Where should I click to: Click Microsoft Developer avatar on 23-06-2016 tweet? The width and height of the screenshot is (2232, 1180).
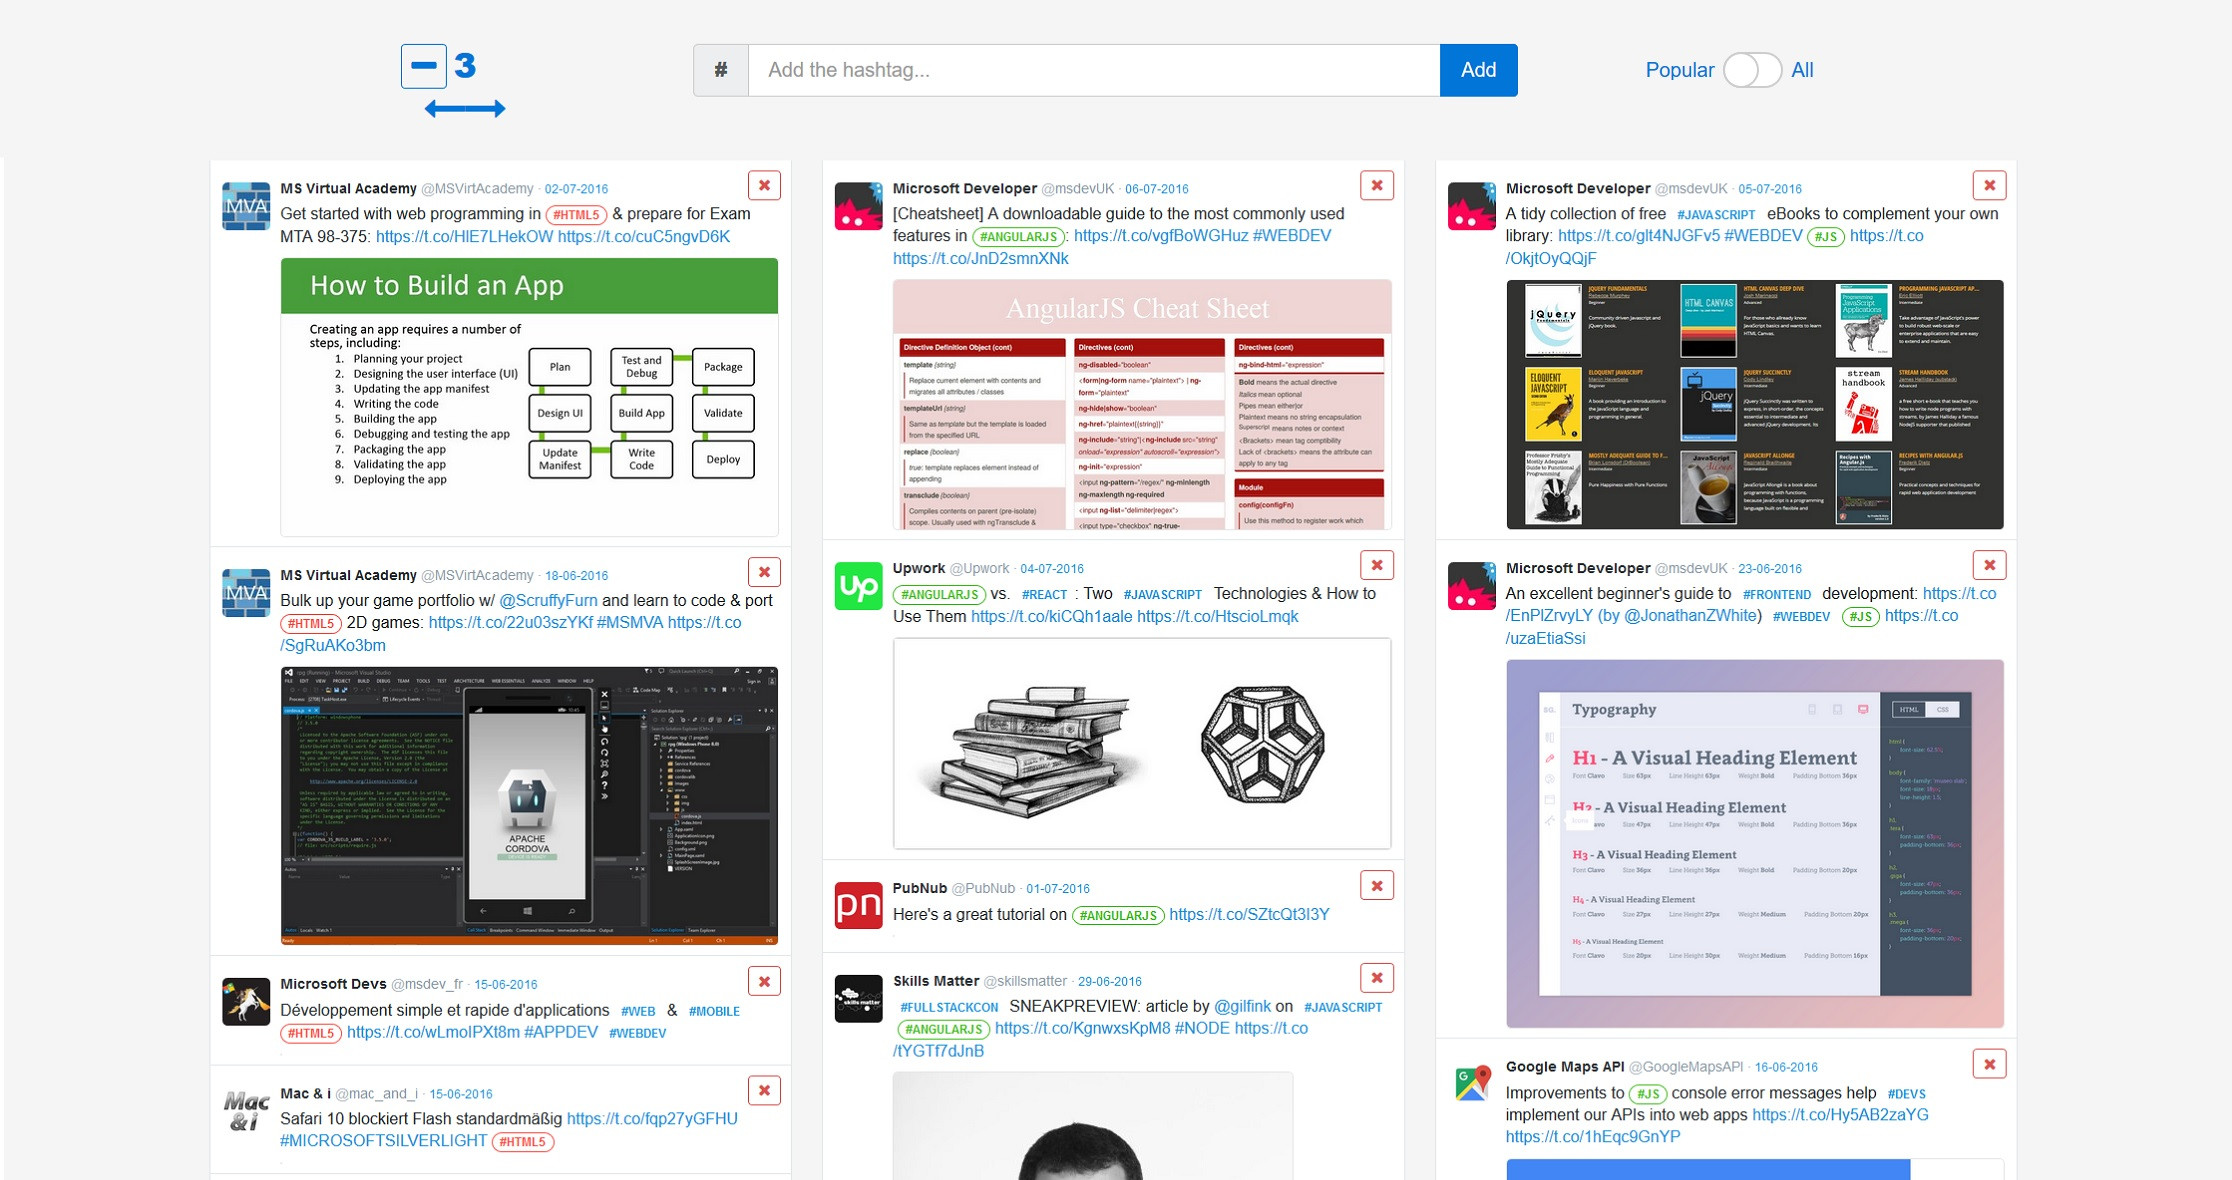click(x=1471, y=586)
